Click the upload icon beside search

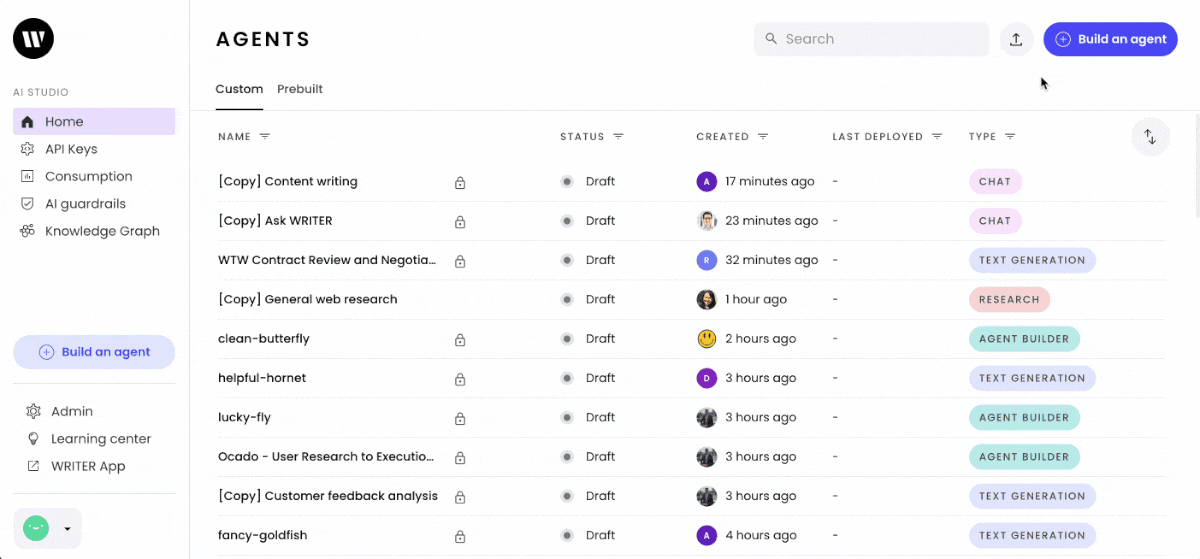pyautogui.click(x=1016, y=39)
